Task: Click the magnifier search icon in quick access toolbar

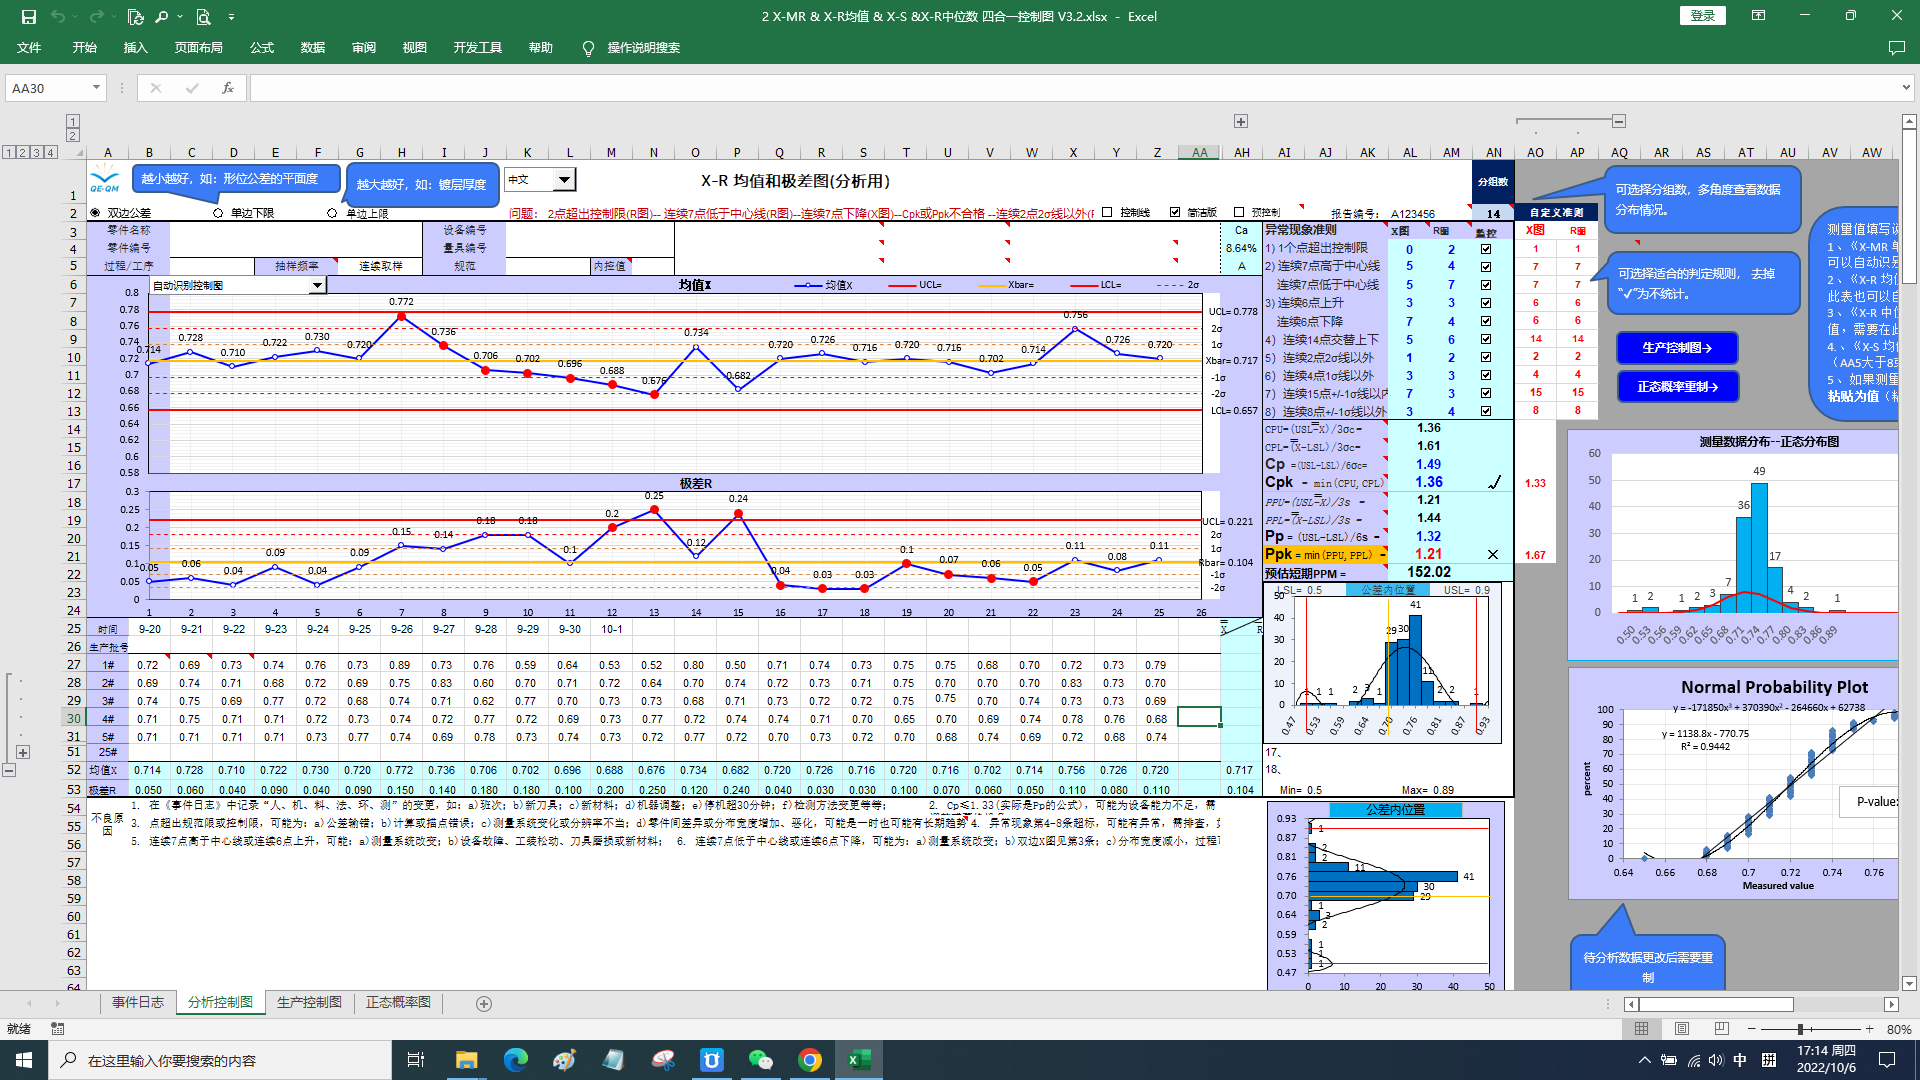Action: point(161,16)
